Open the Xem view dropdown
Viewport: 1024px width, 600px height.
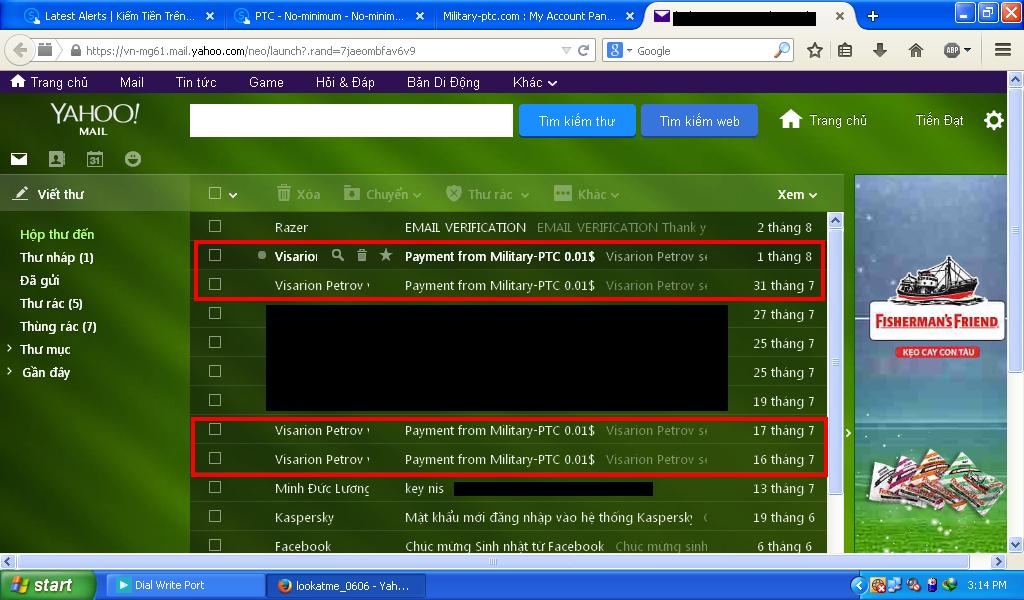[x=797, y=195]
